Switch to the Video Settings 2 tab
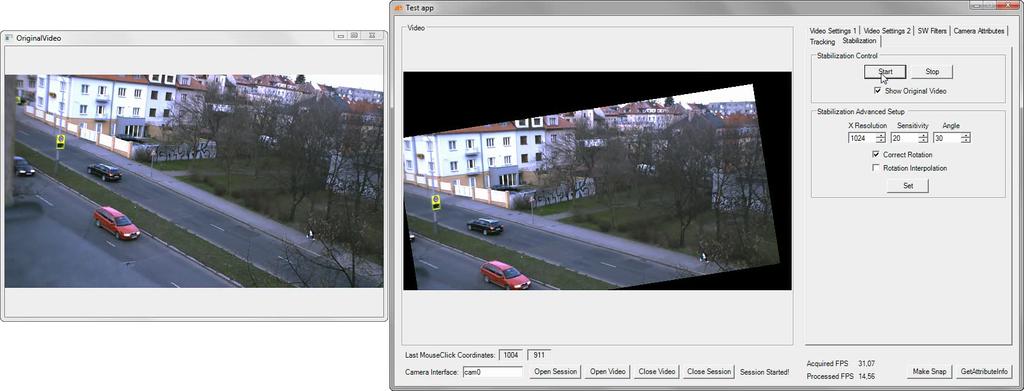 (x=886, y=31)
